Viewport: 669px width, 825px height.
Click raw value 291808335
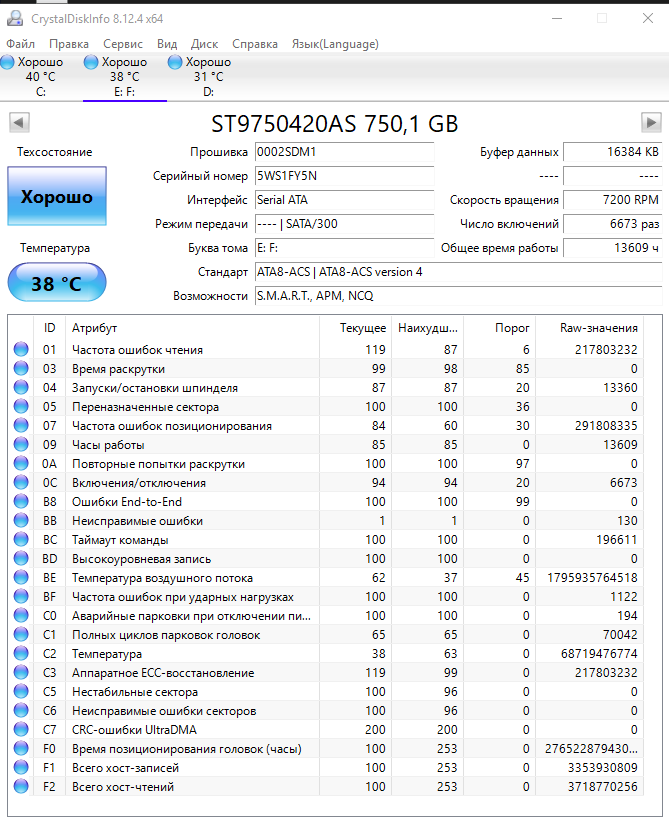point(606,426)
